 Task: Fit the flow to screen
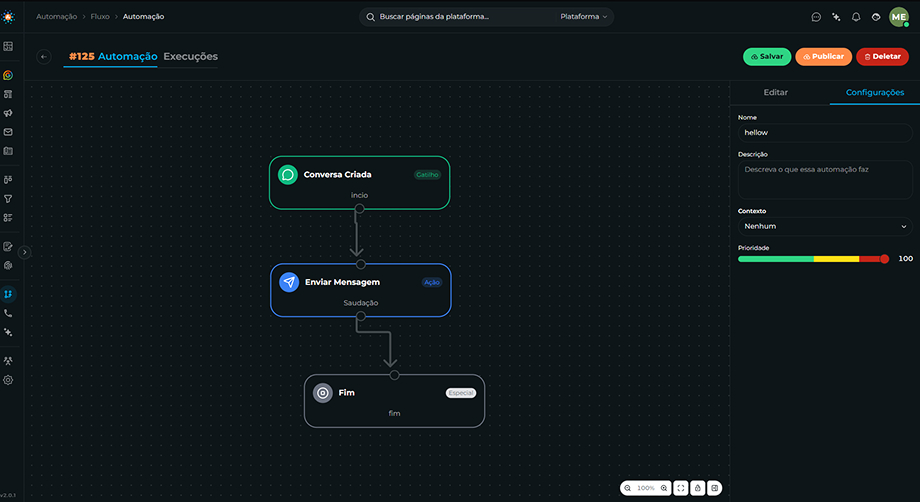pos(681,488)
